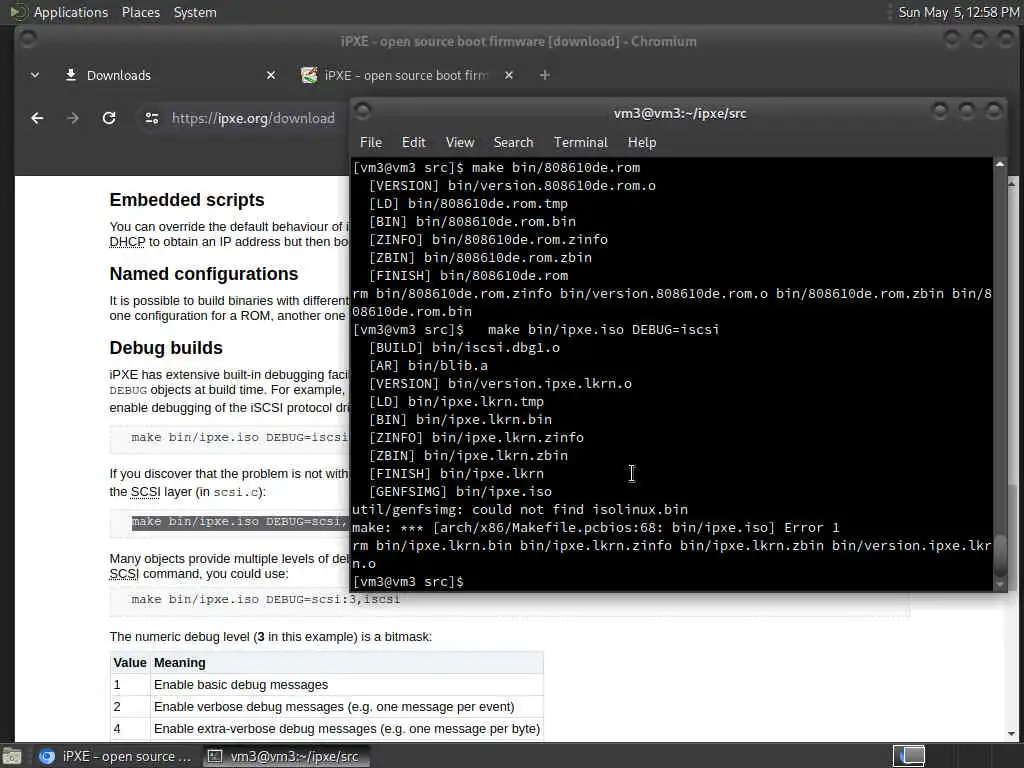Viewport: 1024px width, 768px height.
Task: Click the Show Desktop icon in bottom panel
Action: [12, 756]
